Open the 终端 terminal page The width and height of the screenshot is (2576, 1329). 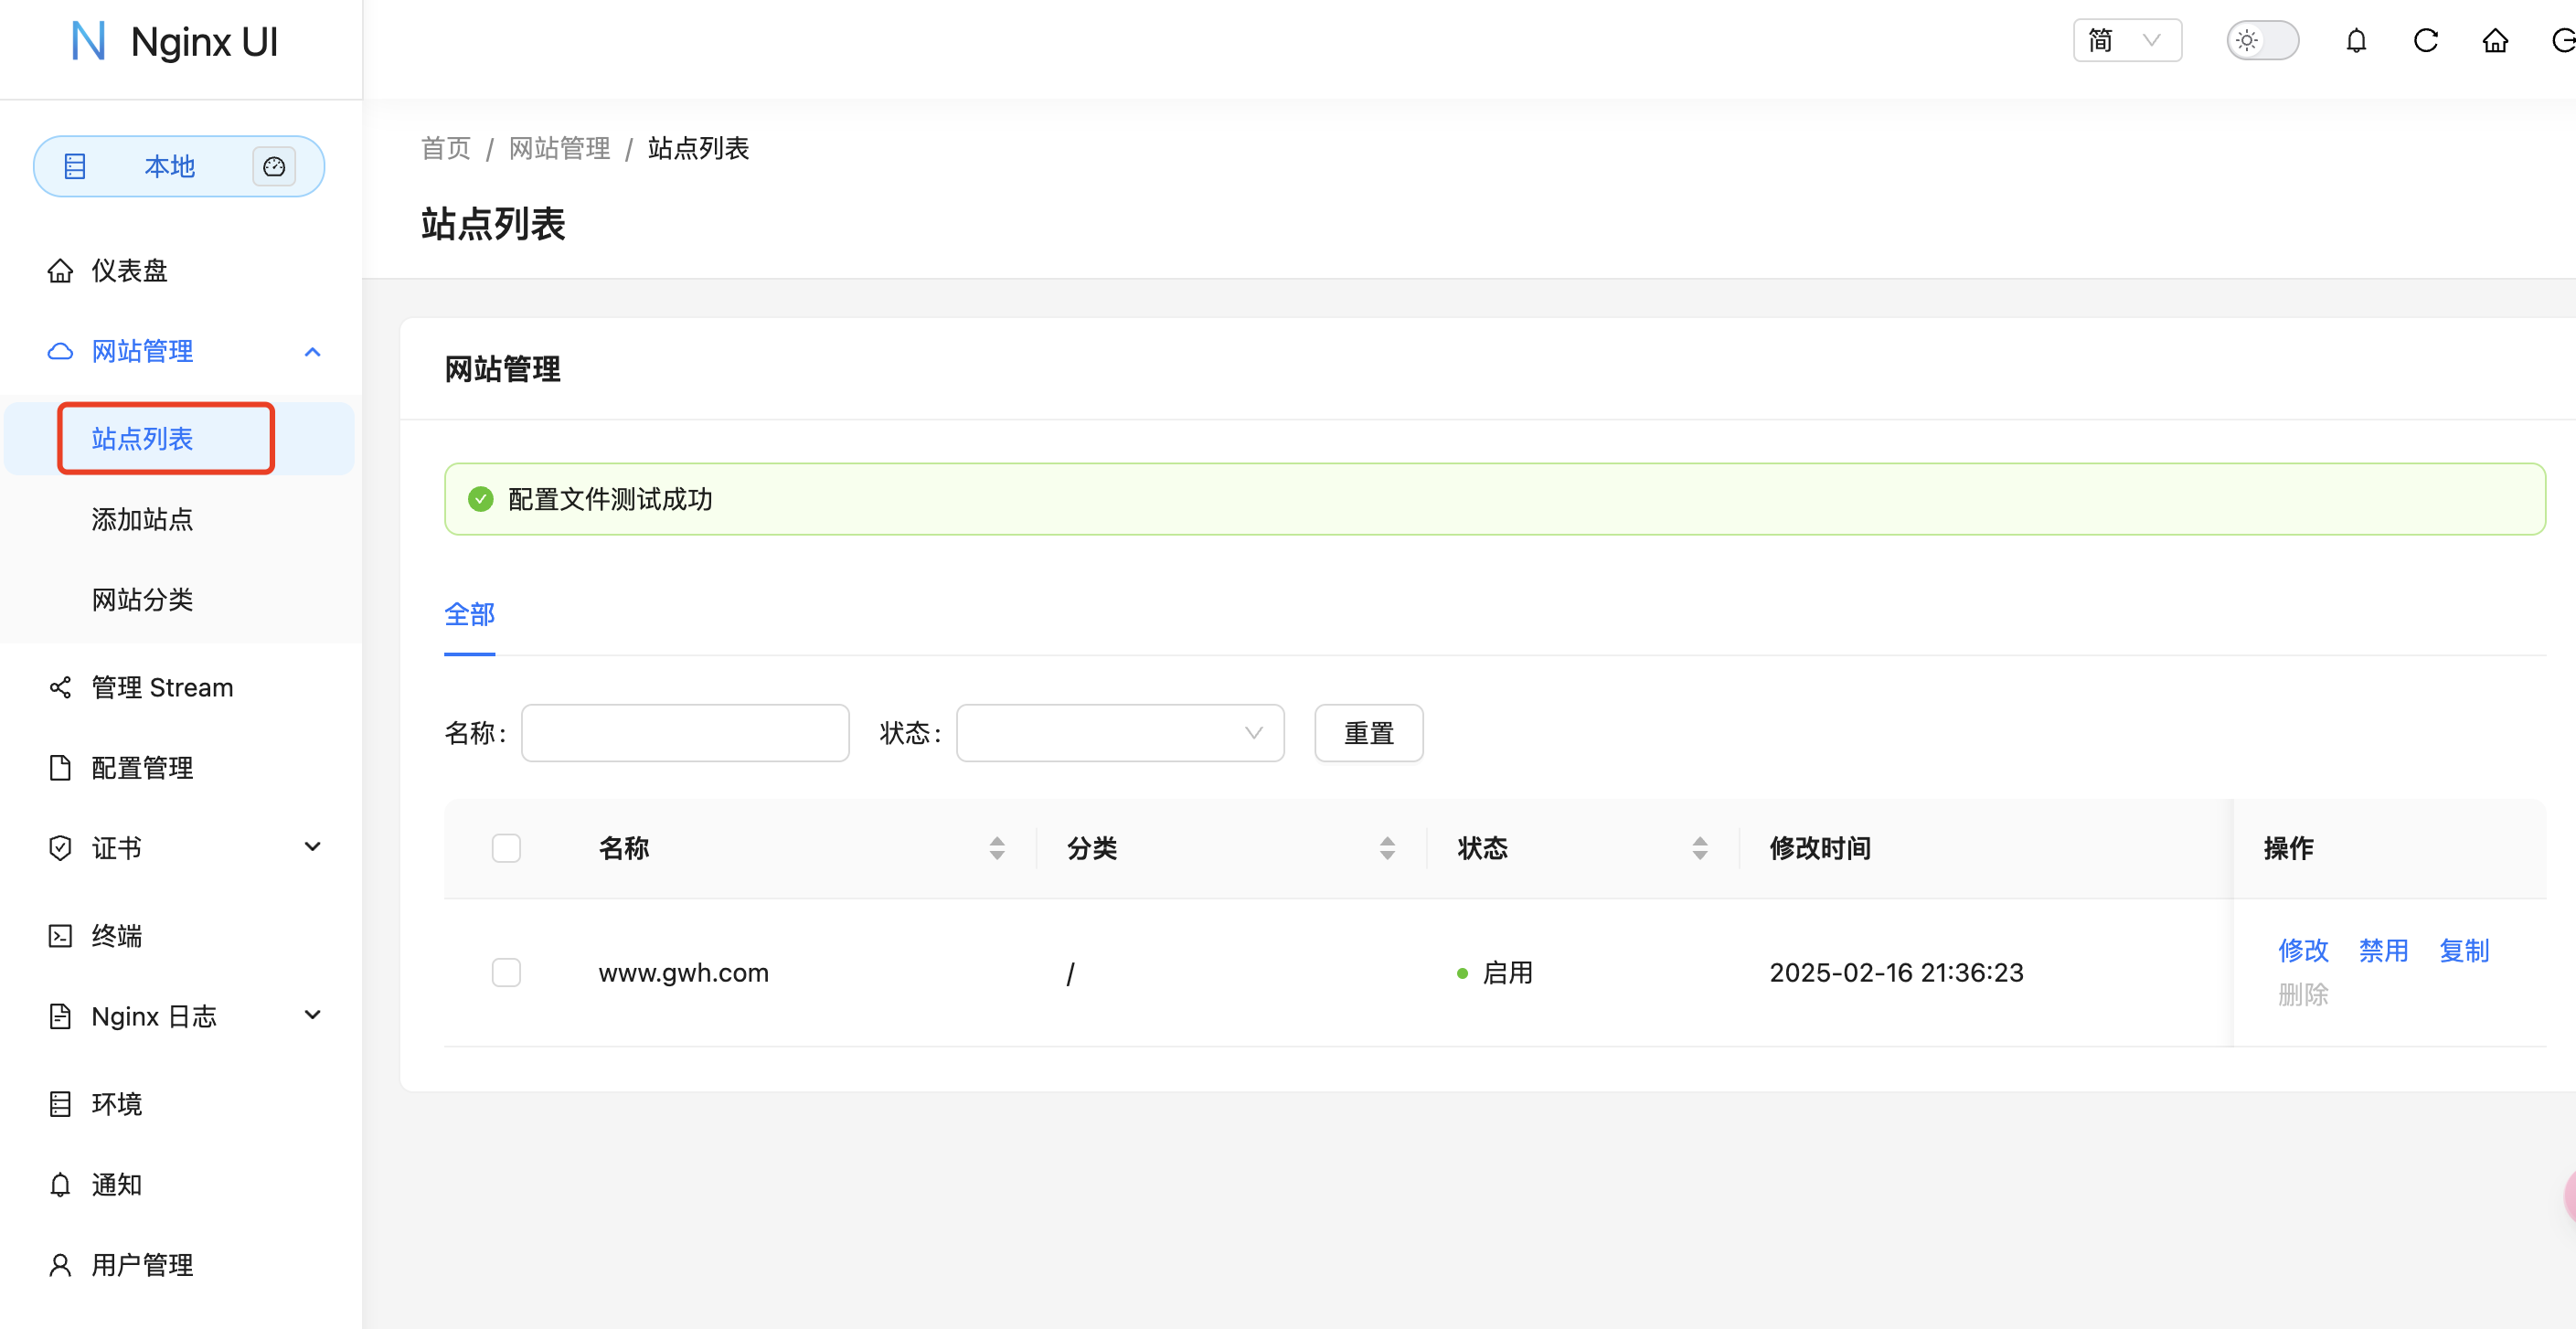pos(117,935)
